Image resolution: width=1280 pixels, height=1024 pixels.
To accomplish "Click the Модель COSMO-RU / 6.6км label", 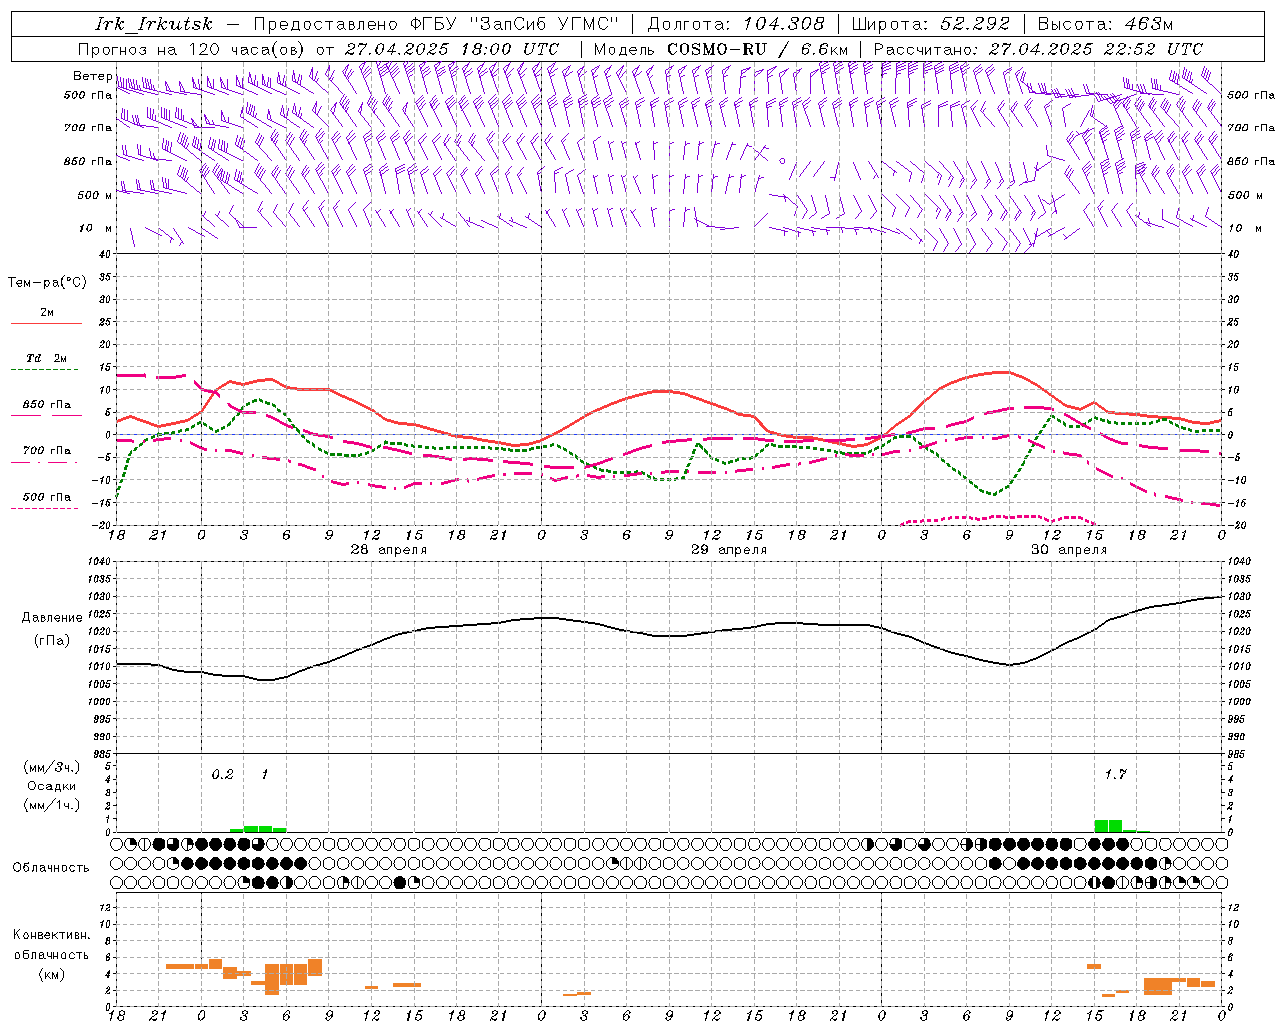I will click(720, 49).
